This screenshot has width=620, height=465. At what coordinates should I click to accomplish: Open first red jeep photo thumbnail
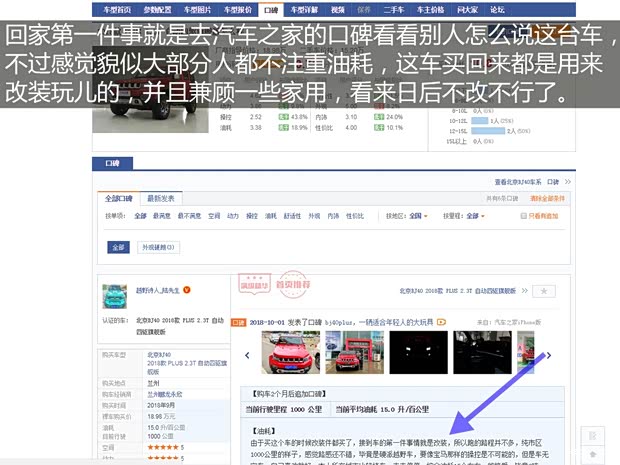pos(291,352)
